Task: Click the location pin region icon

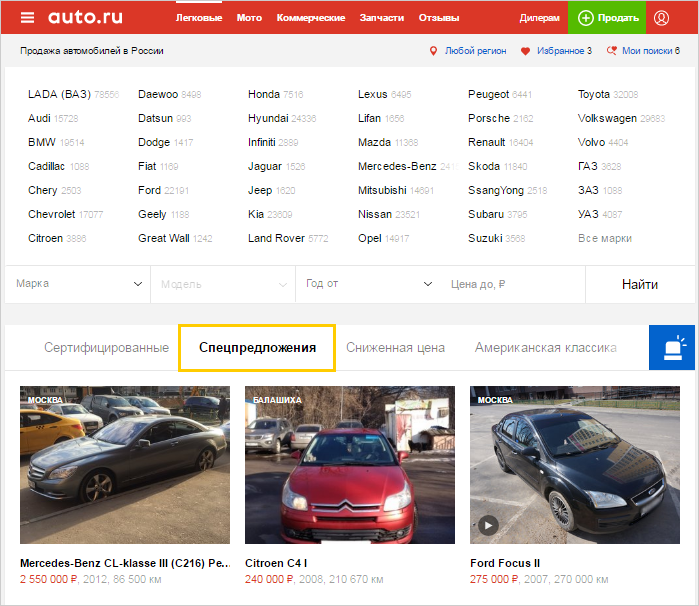Action: [433, 51]
